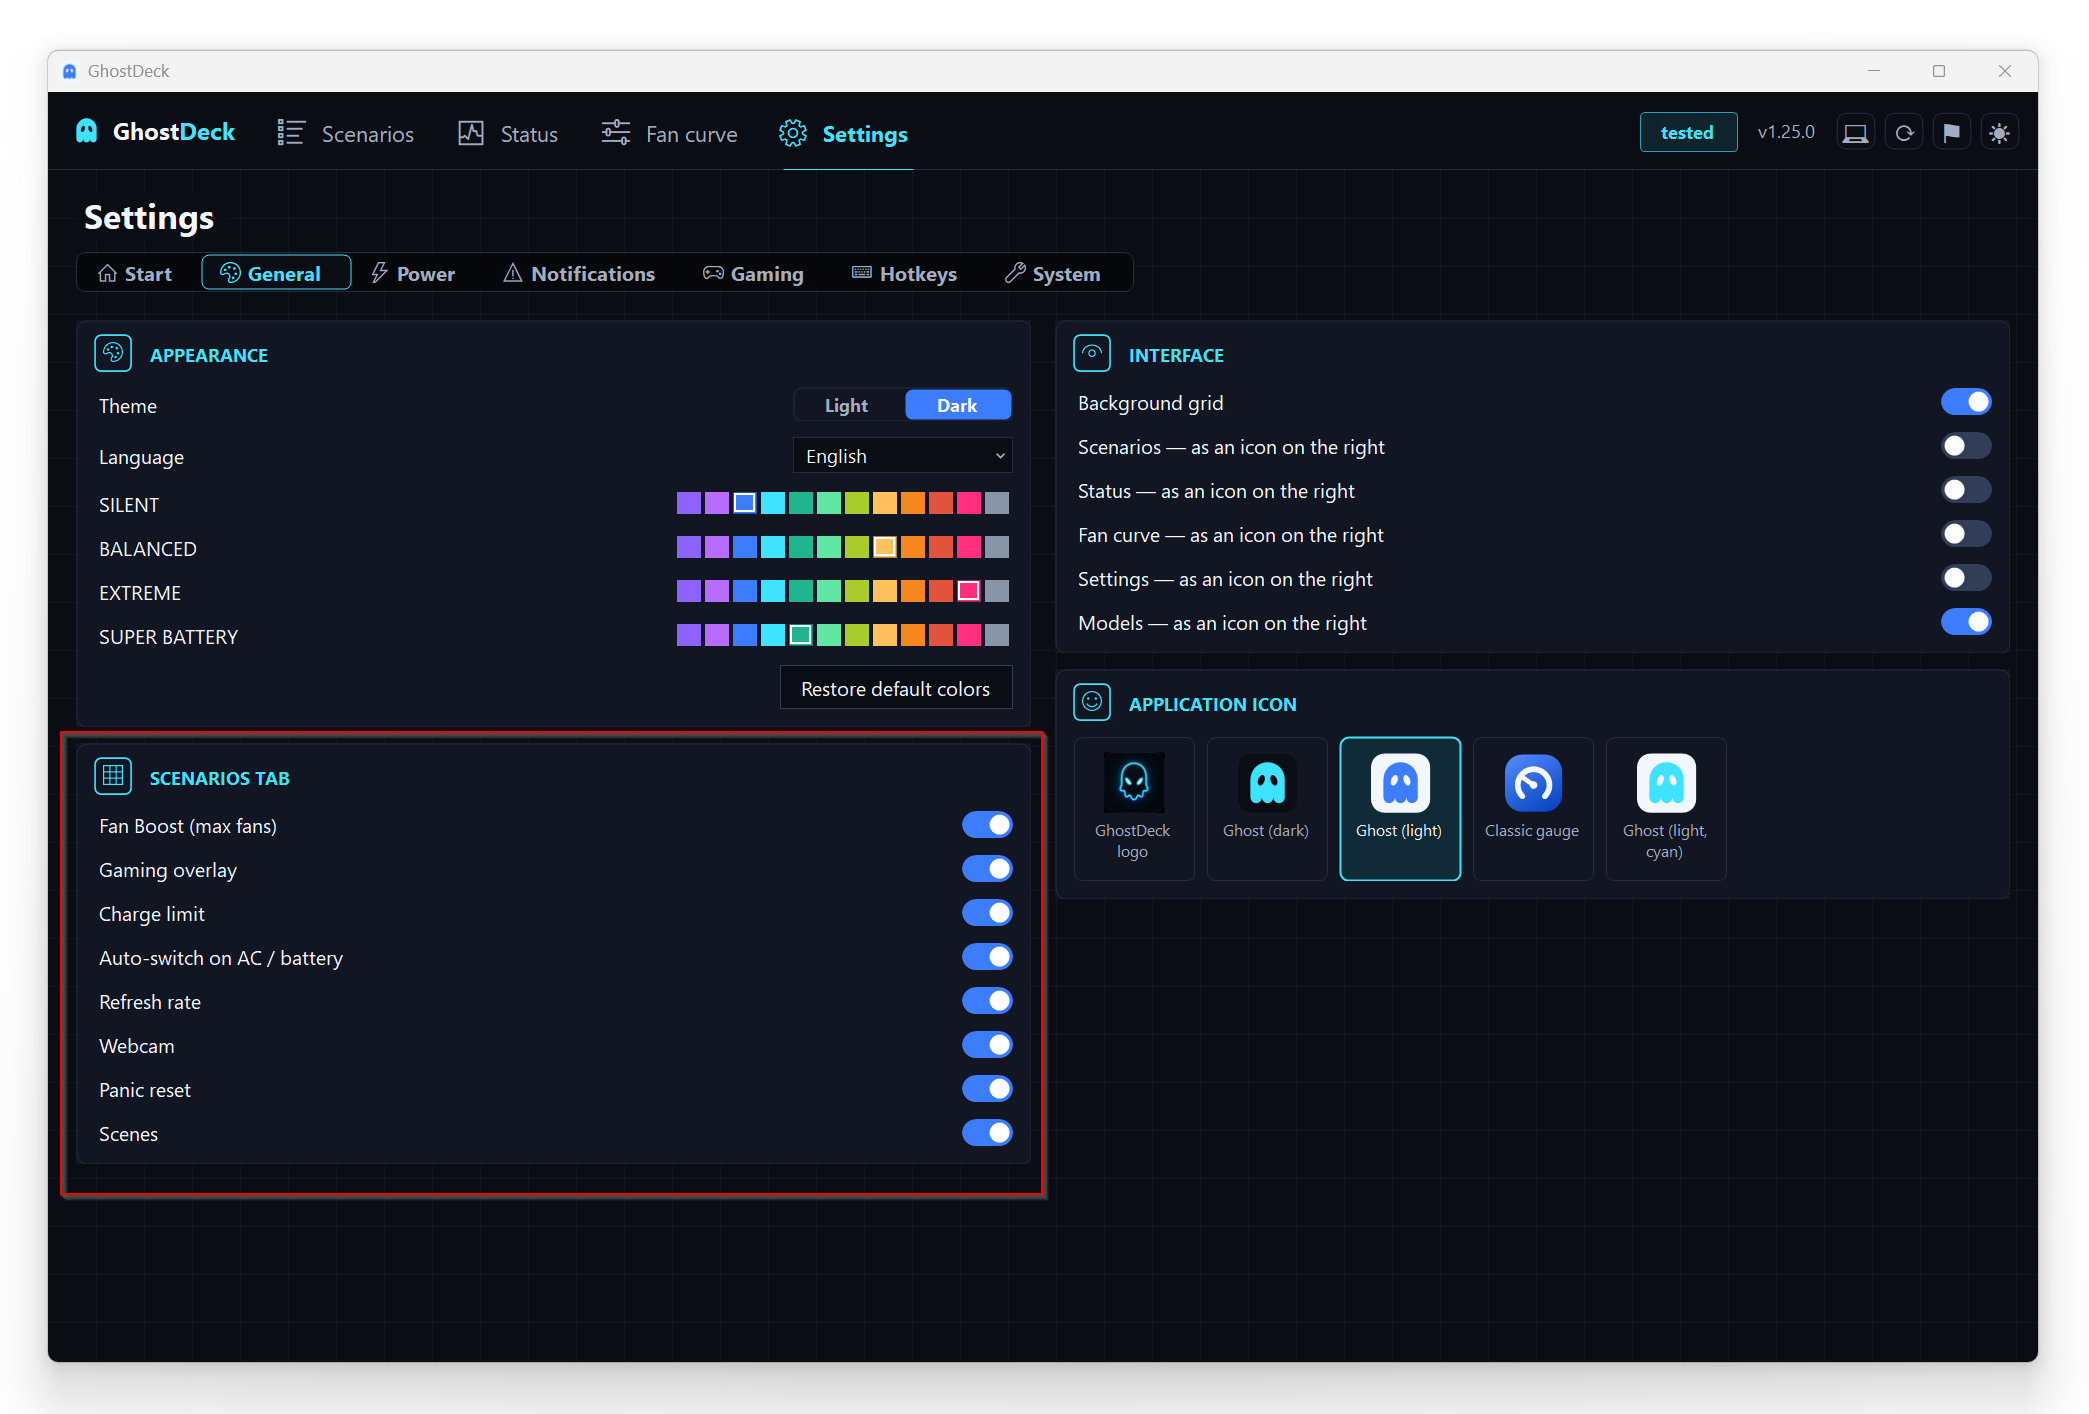
Task: Pick the gray swatch for SUPER BATTERY
Action: coord(997,635)
